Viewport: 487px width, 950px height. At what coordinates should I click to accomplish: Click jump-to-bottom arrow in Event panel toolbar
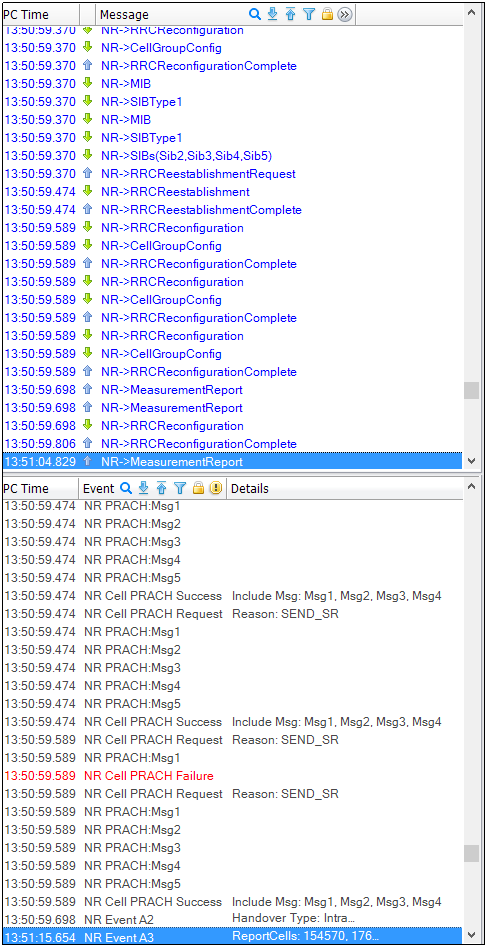[x=144, y=488]
